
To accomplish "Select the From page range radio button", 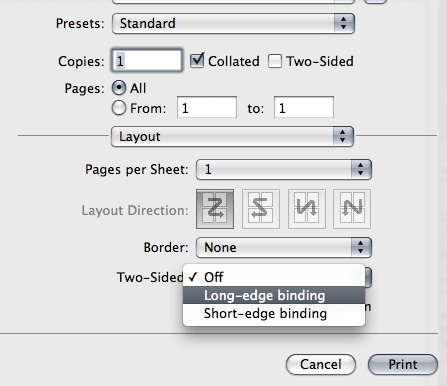I will tap(119, 108).
